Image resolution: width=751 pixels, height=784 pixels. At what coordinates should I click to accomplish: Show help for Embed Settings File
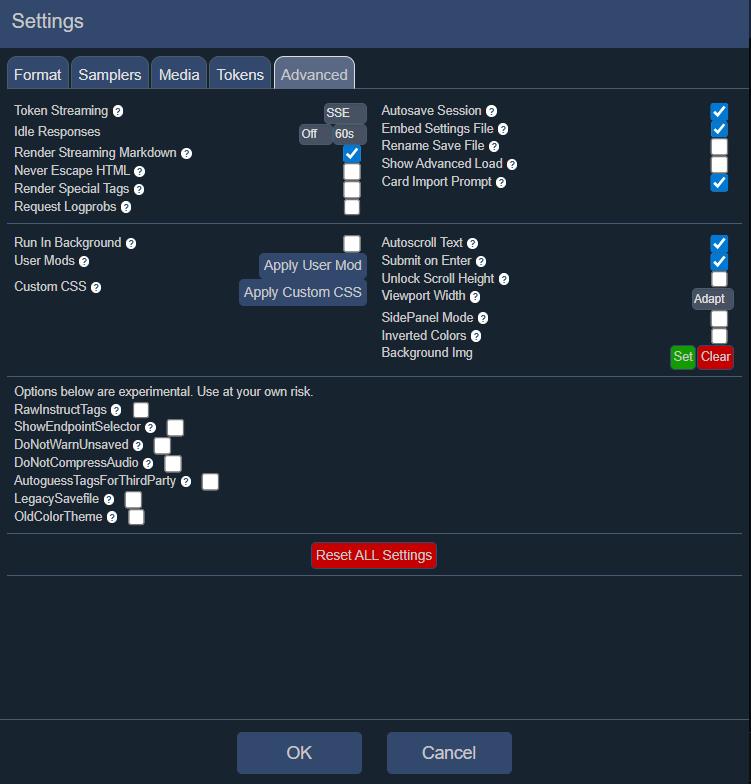click(x=503, y=129)
